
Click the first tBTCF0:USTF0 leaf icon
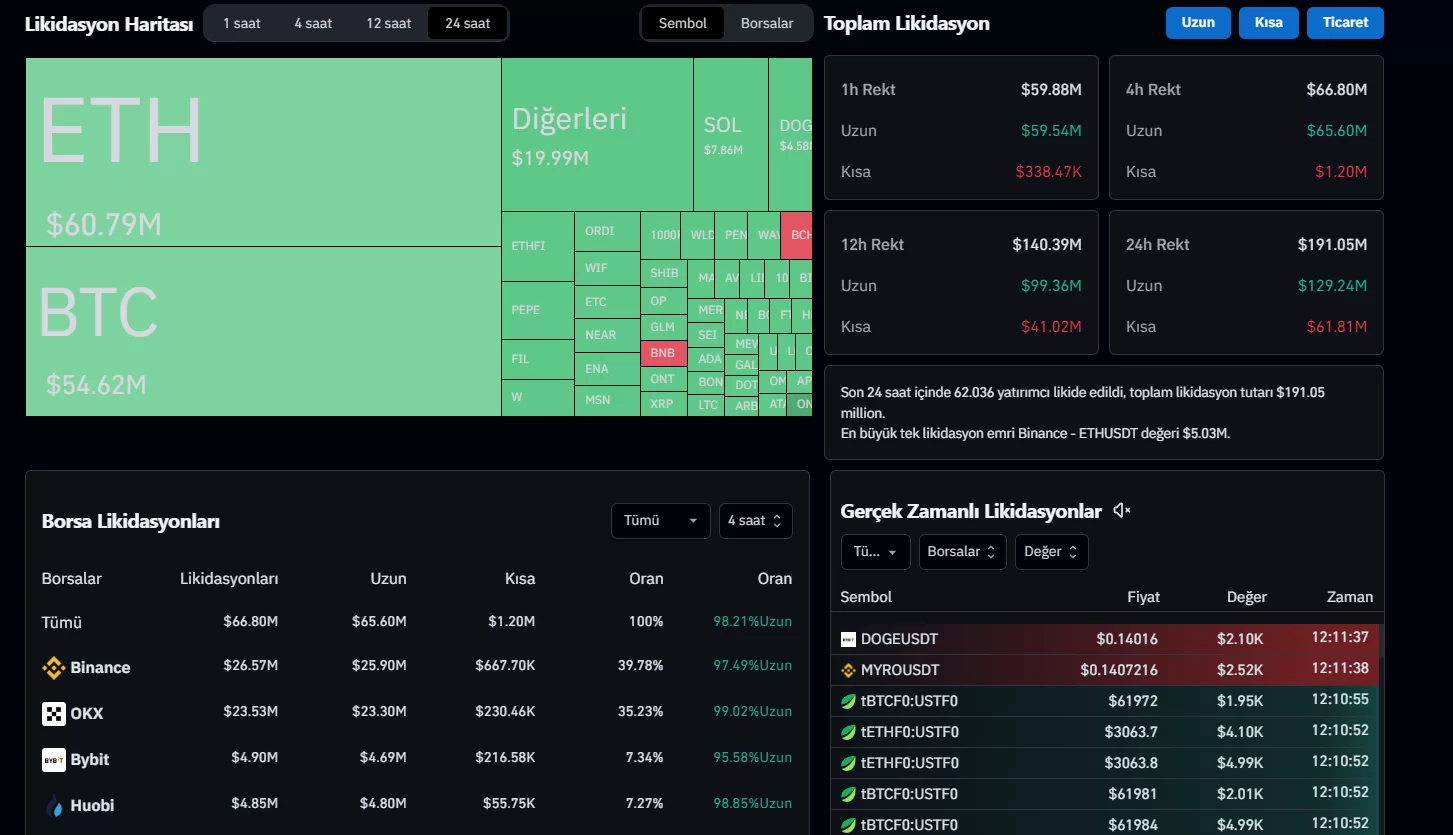pyautogui.click(x=849, y=701)
